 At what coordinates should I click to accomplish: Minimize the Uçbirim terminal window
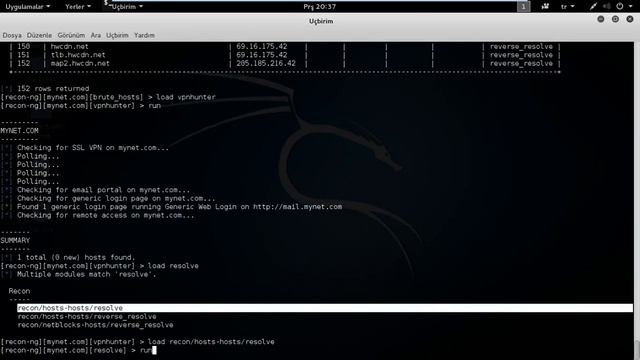pos(600,19)
